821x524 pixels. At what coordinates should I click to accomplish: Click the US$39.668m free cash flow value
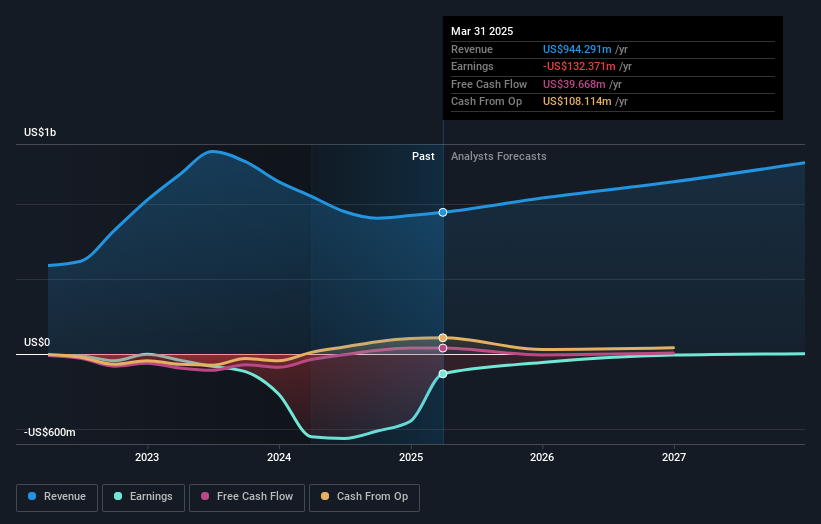[574, 84]
